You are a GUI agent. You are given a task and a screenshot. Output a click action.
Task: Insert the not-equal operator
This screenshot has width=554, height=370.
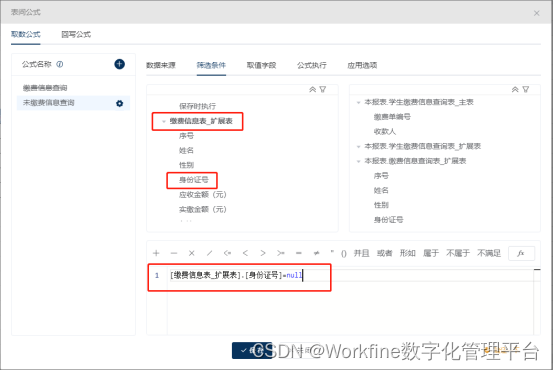click(317, 253)
